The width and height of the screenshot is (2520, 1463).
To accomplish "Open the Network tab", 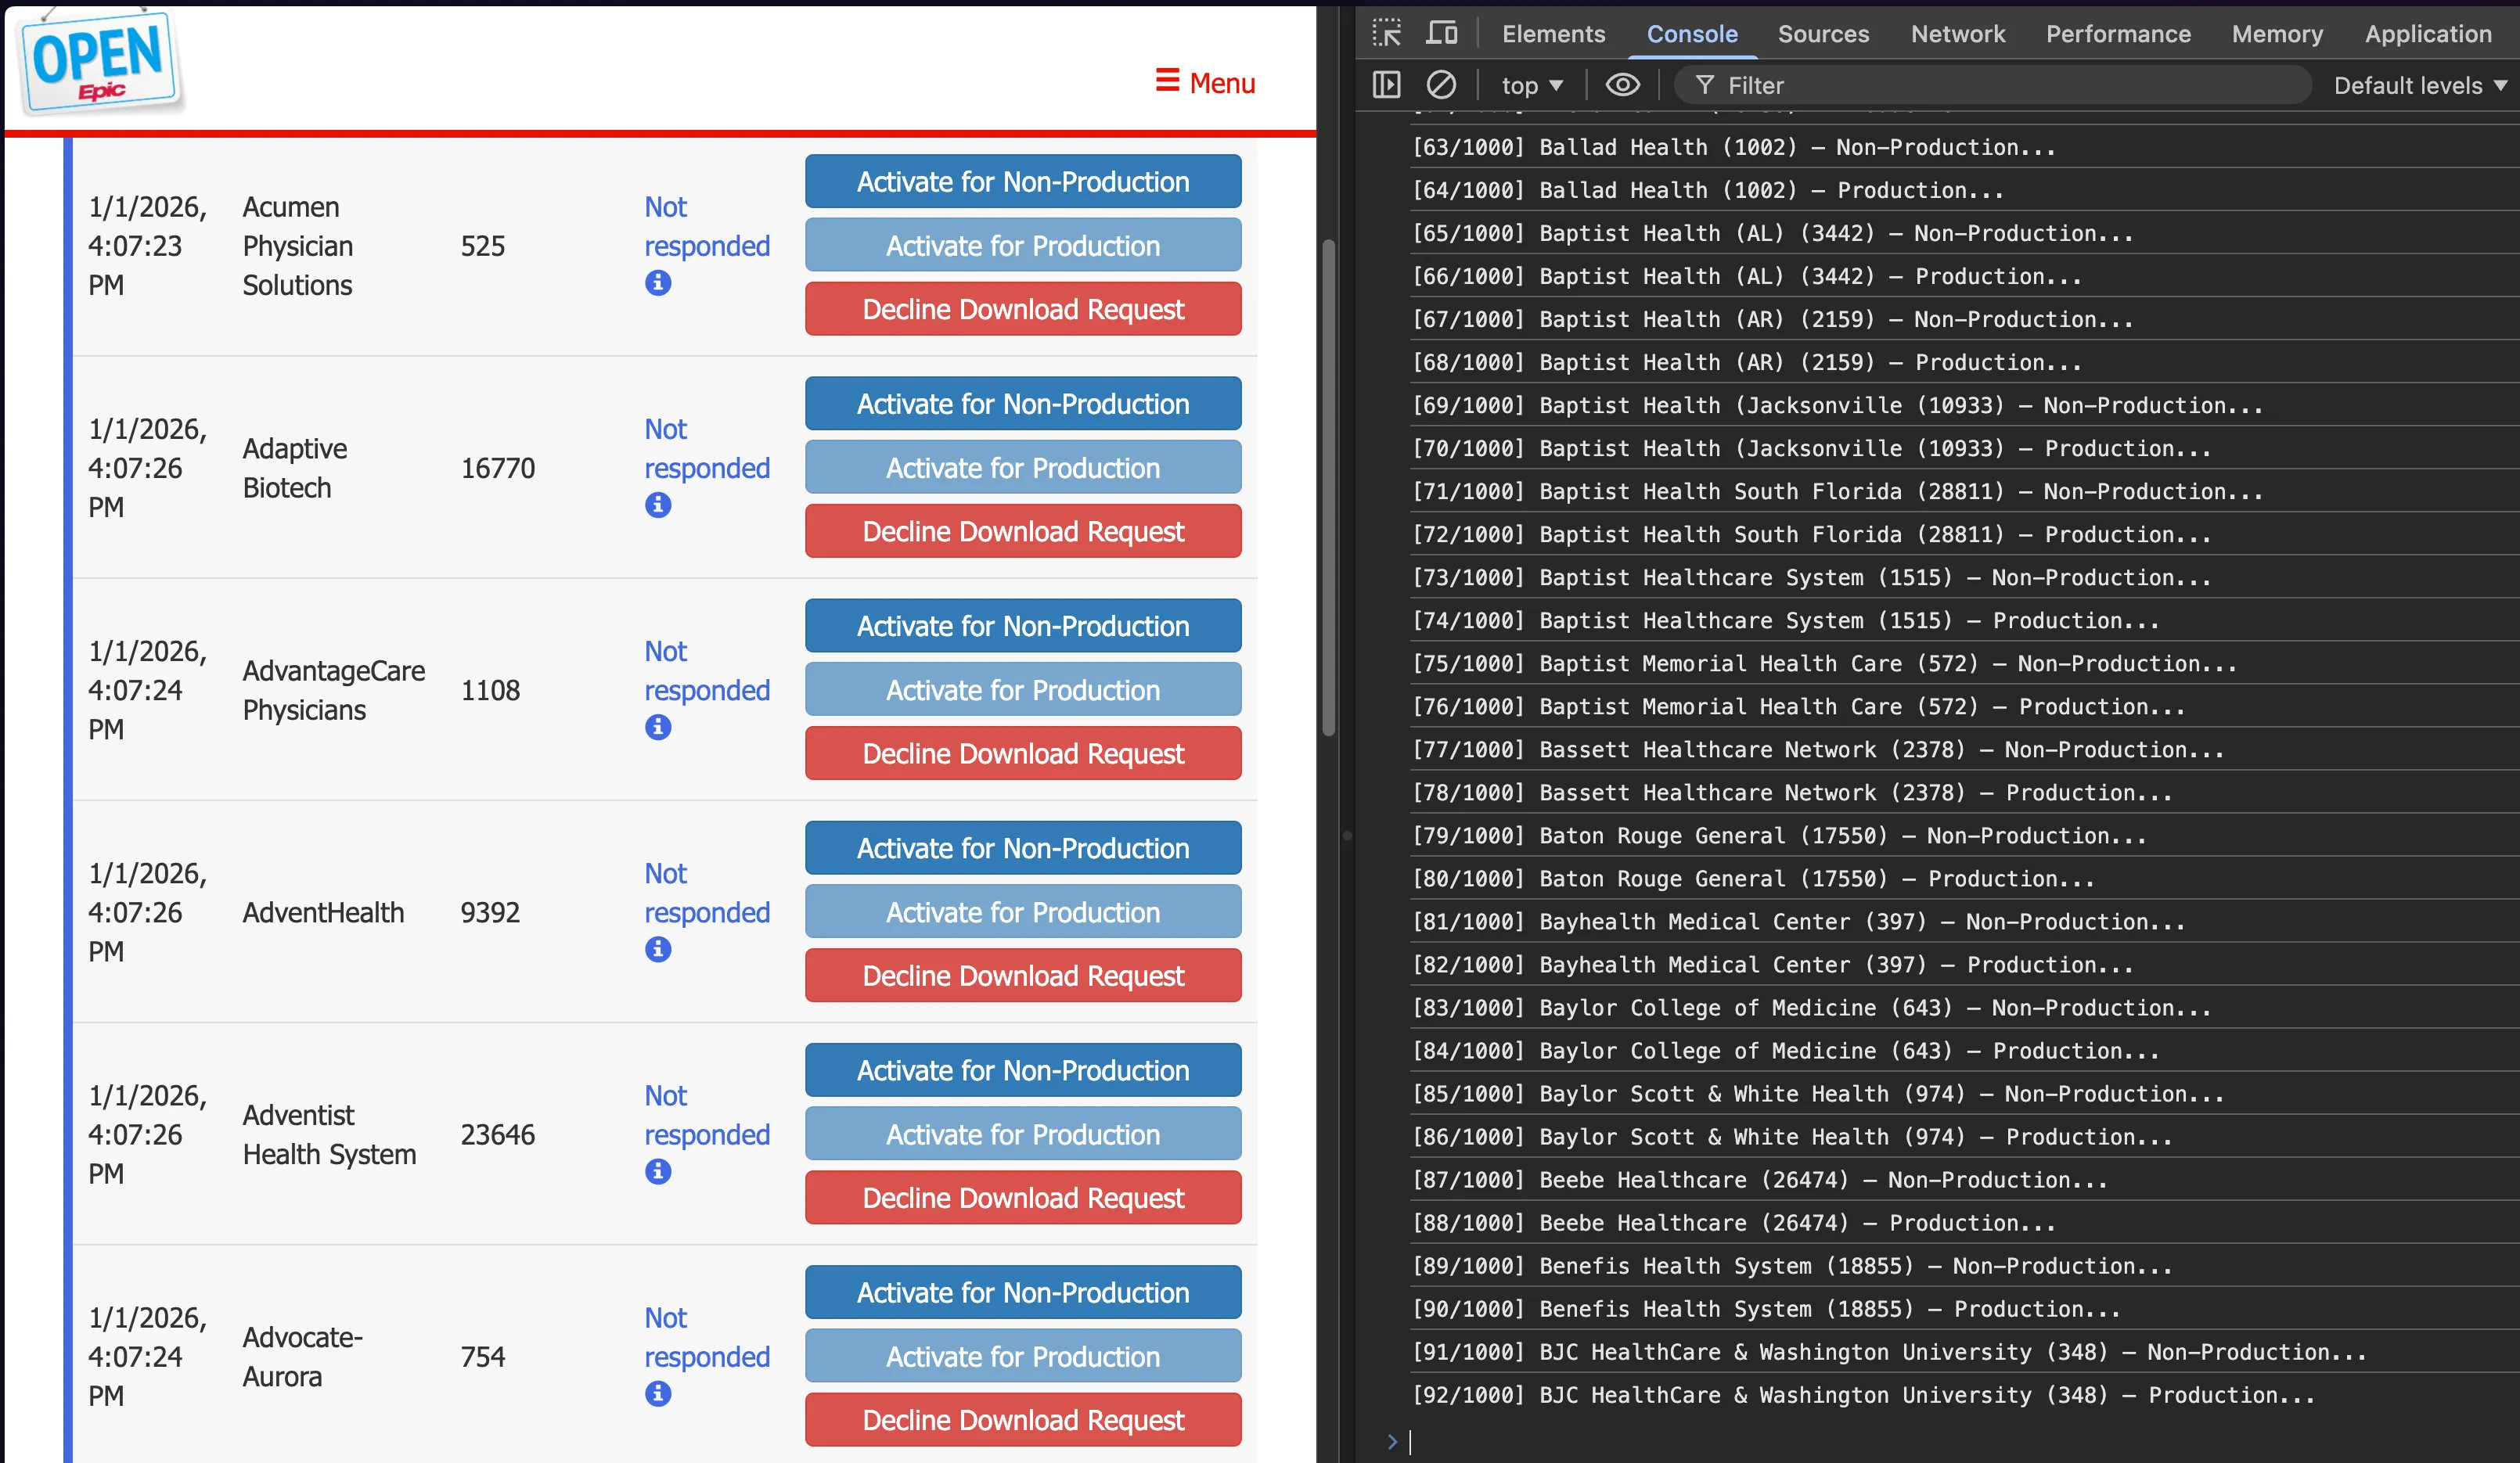I will (x=1957, y=34).
